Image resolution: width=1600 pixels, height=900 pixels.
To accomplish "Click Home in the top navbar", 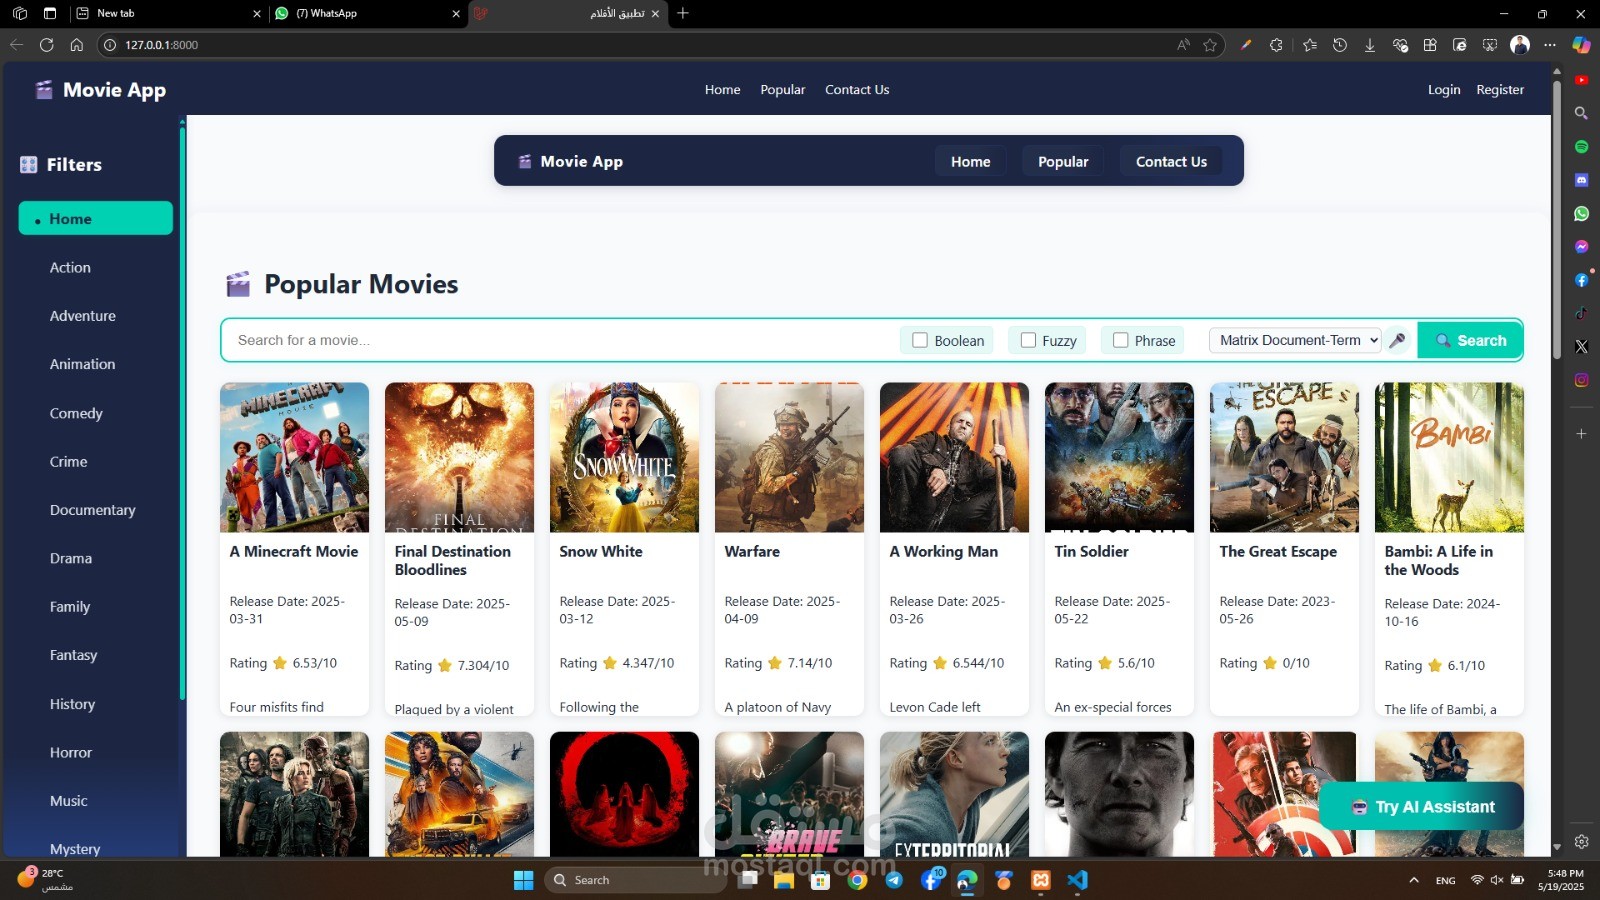I will pyautogui.click(x=722, y=90).
